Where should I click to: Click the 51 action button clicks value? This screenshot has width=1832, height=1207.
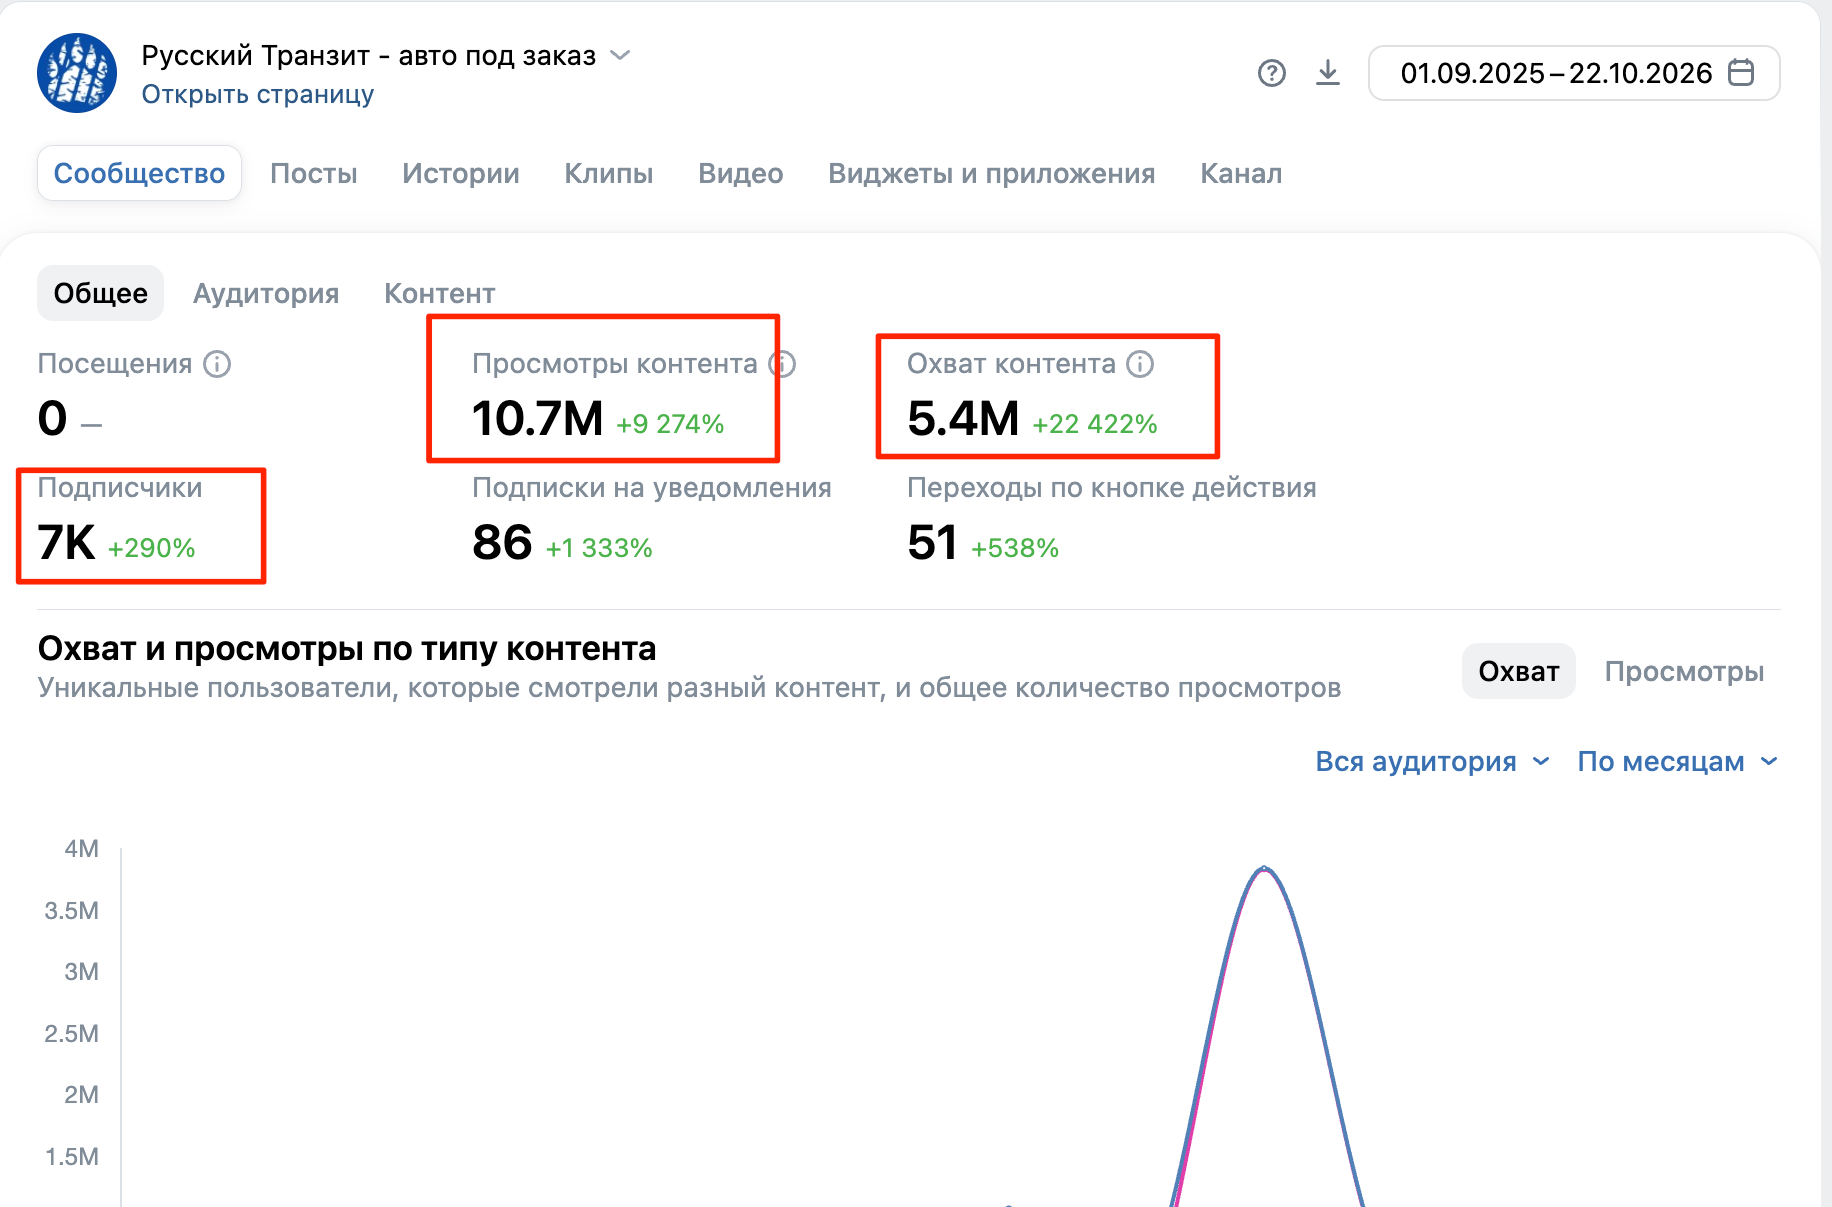pyautogui.click(x=932, y=543)
